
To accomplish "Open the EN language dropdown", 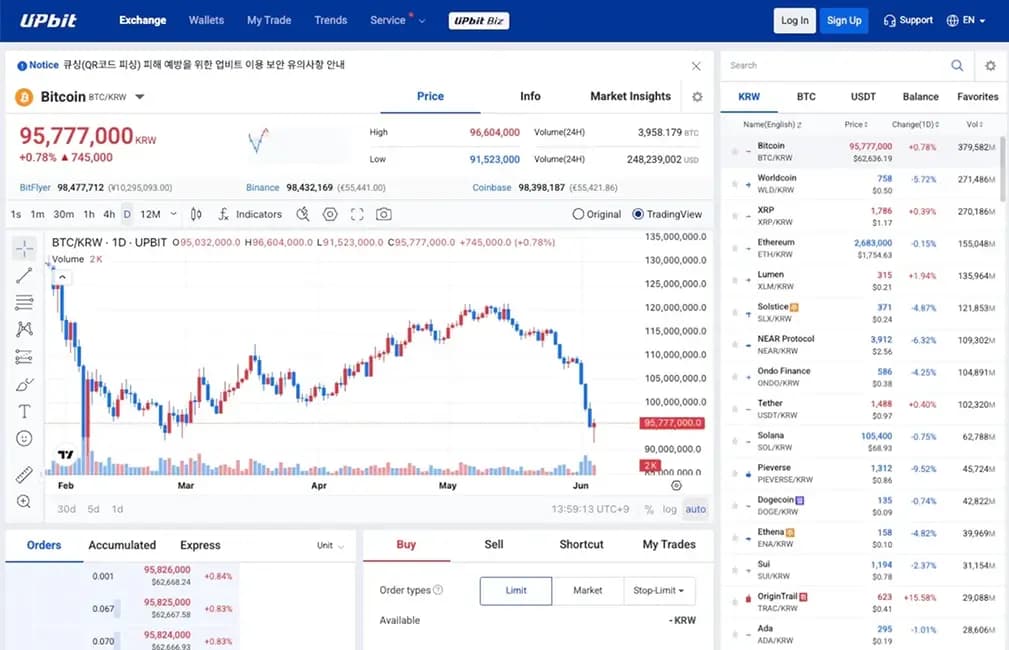I will point(966,21).
